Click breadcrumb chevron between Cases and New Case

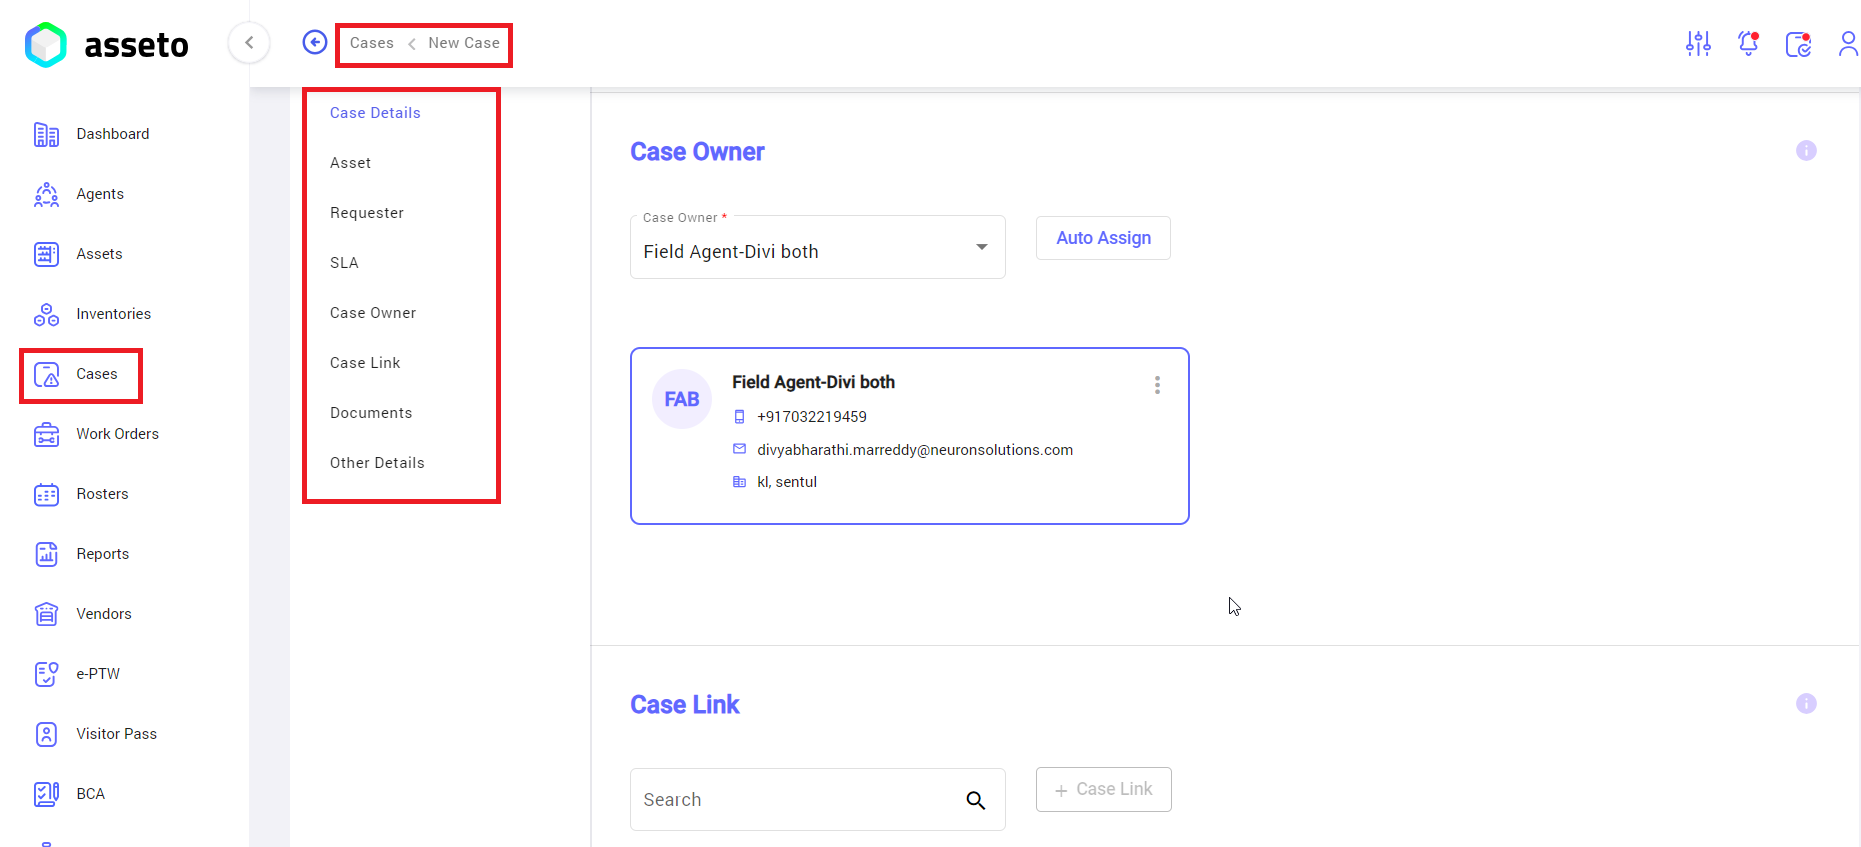click(x=411, y=43)
